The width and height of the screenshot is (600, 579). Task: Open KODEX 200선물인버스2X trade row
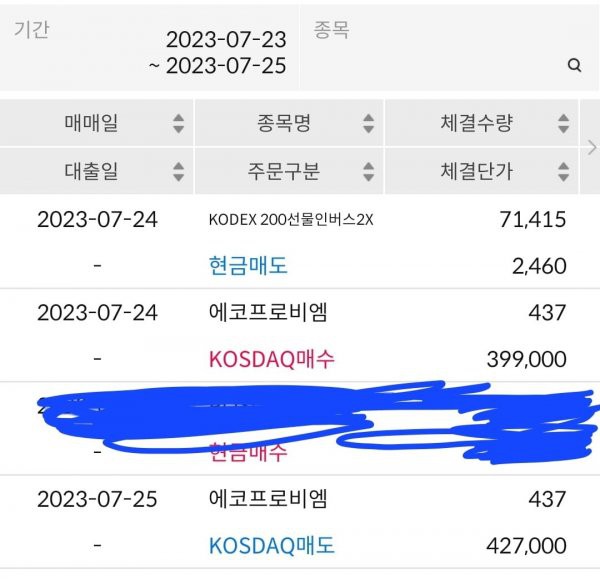point(300,243)
